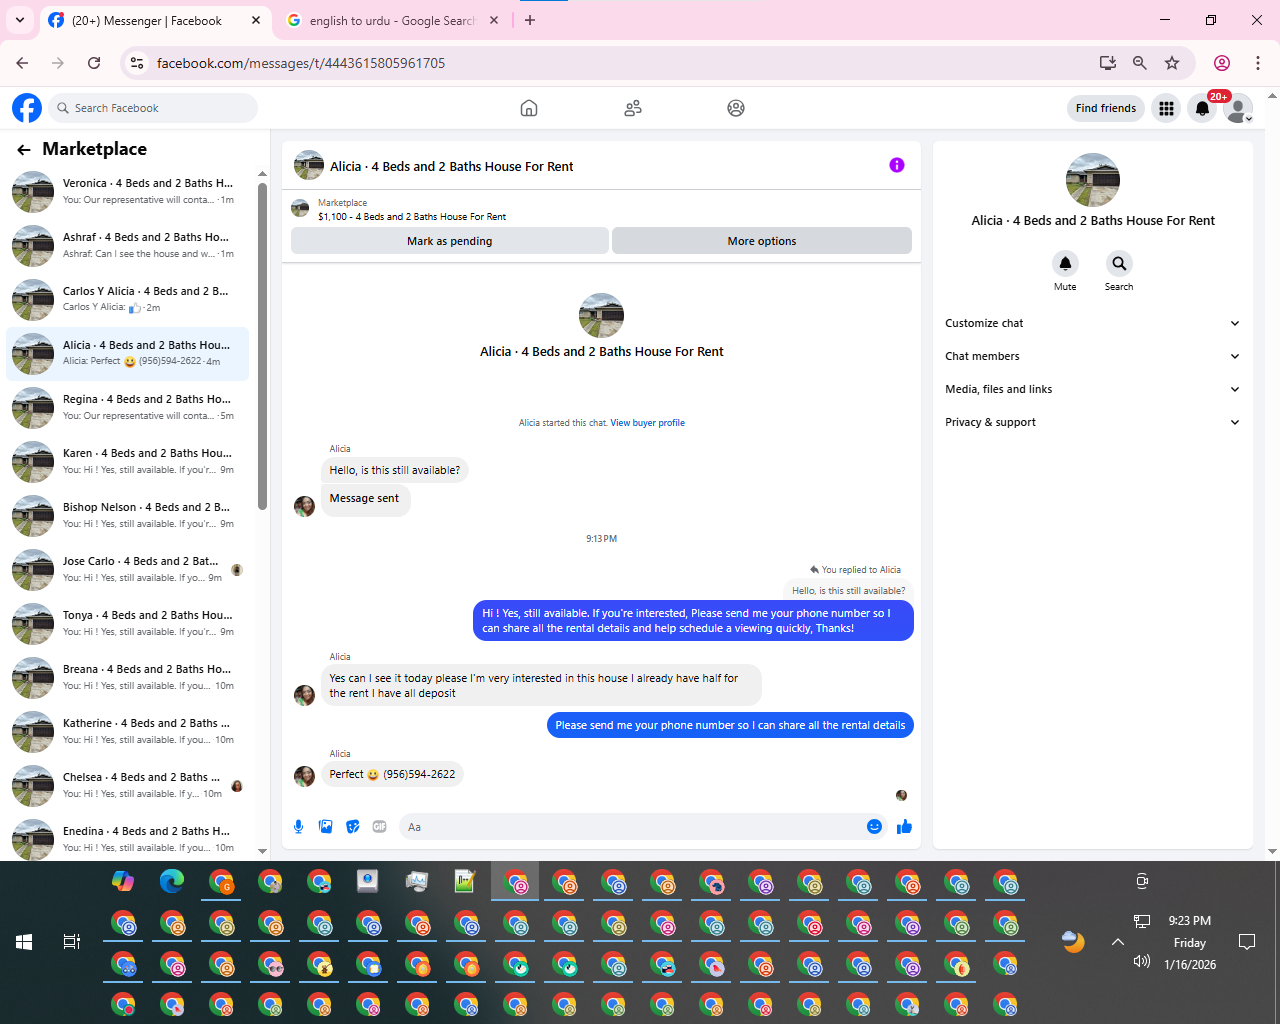Viewport: 1280px width, 1024px height.
Task: Open Tonya's conversation
Action: point(128,624)
